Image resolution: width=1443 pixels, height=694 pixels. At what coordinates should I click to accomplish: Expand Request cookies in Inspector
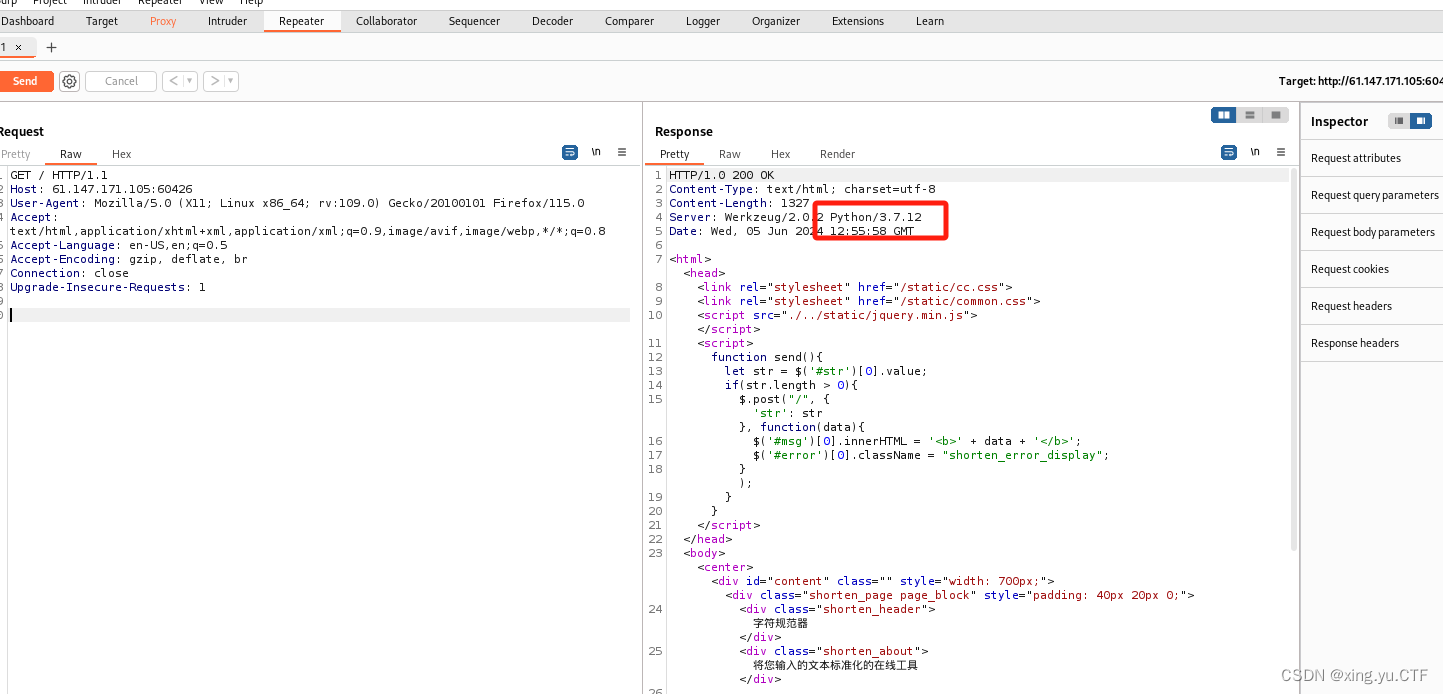click(1371, 269)
